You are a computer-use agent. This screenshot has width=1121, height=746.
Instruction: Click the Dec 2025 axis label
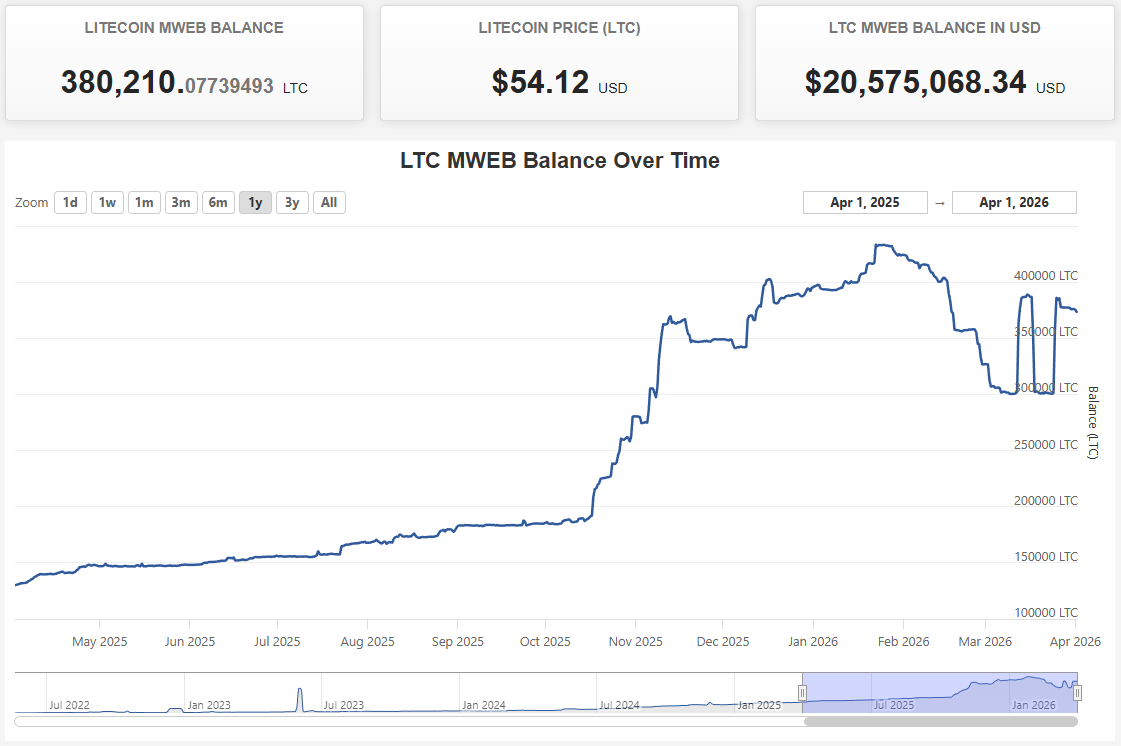pyautogui.click(x=723, y=642)
